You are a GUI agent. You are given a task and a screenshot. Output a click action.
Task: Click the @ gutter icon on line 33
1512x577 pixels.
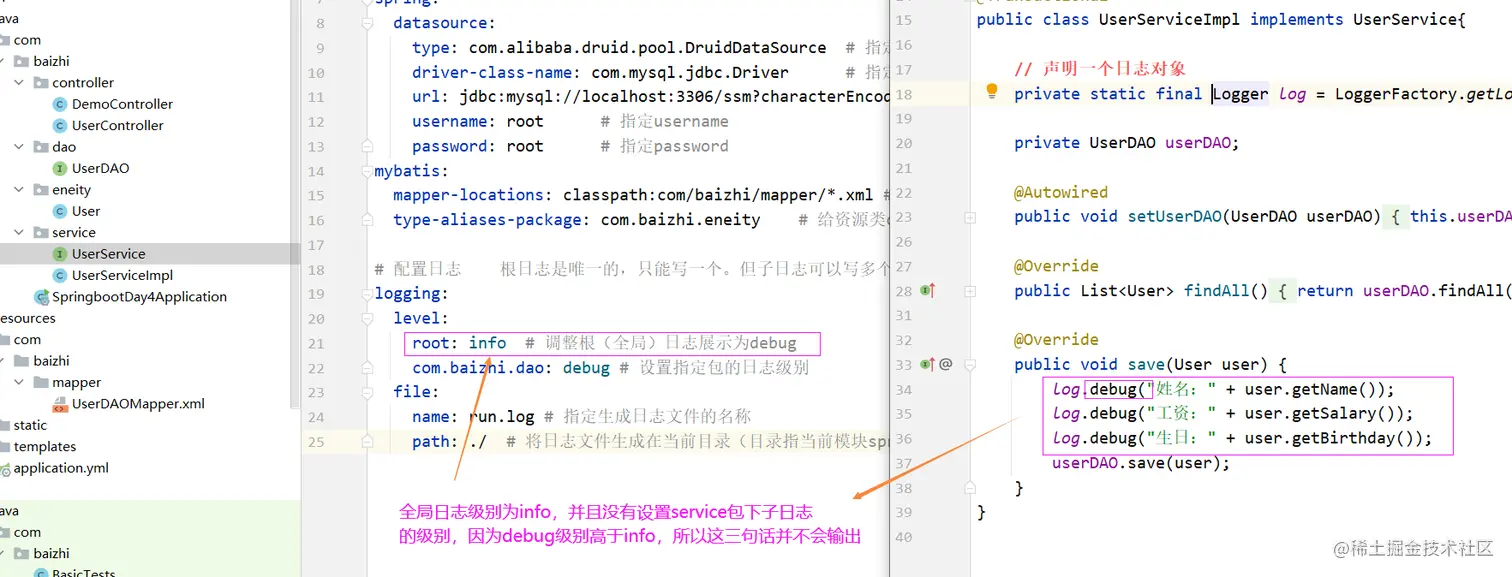(x=945, y=365)
